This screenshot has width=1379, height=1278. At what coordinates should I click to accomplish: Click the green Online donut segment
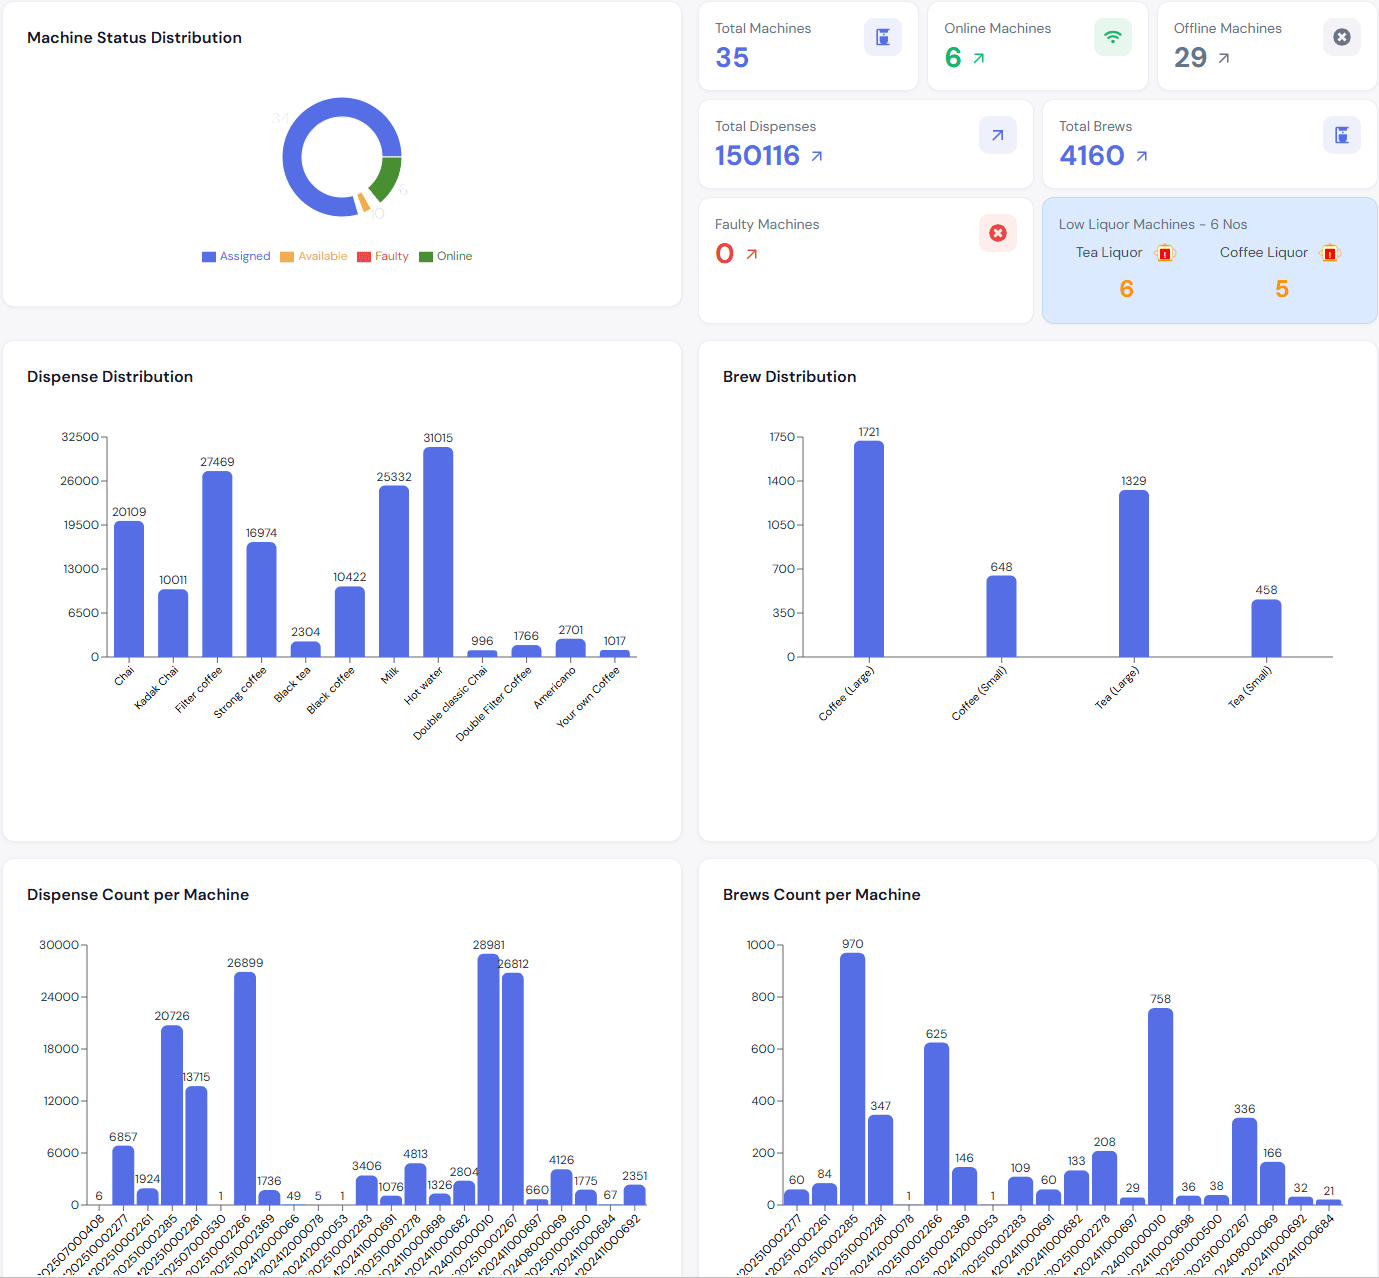[x=387, y=178]
